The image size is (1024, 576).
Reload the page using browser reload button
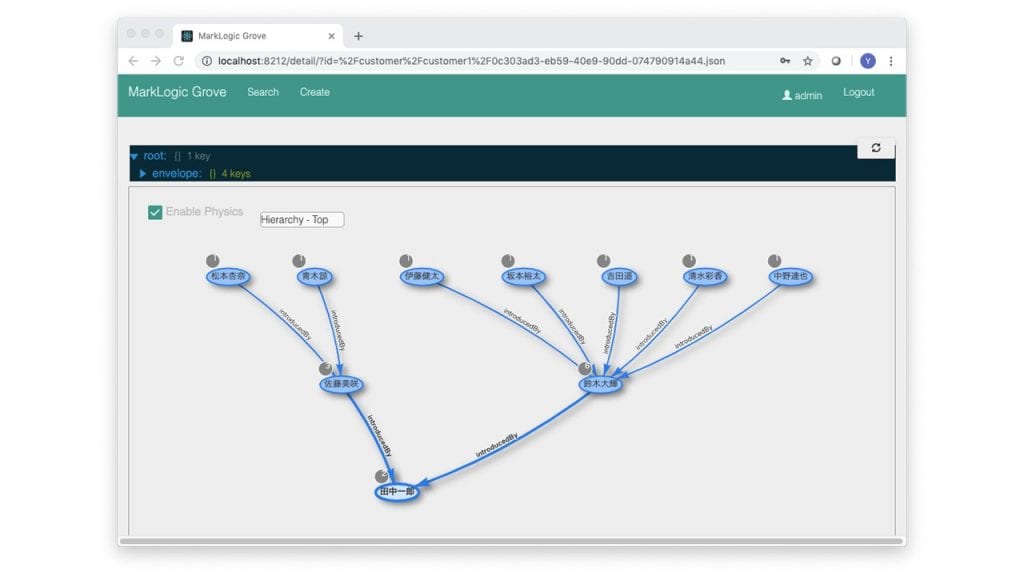(x=179, y=61)
